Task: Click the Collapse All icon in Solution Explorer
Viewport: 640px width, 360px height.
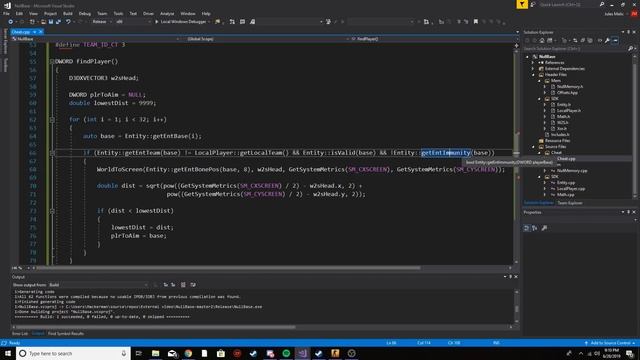Action: click(x=582, y=40)
